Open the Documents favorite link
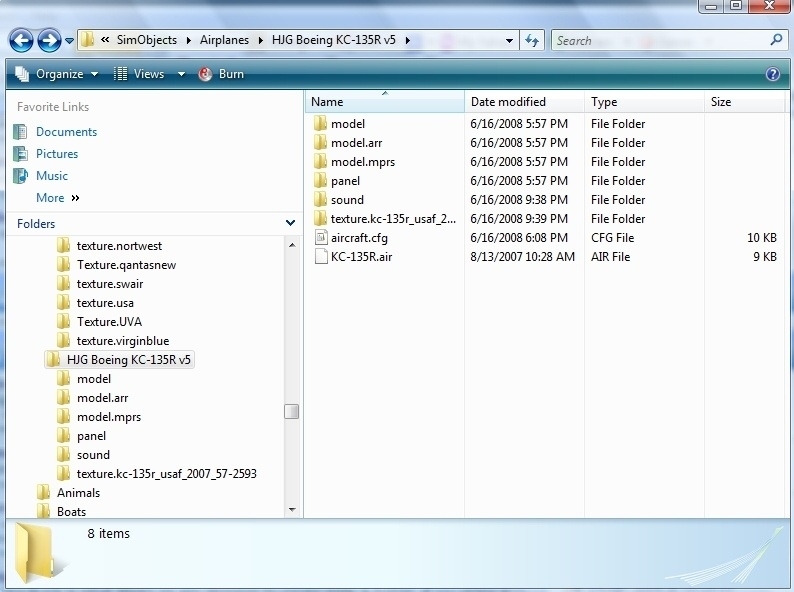 [x=66, y=132]
